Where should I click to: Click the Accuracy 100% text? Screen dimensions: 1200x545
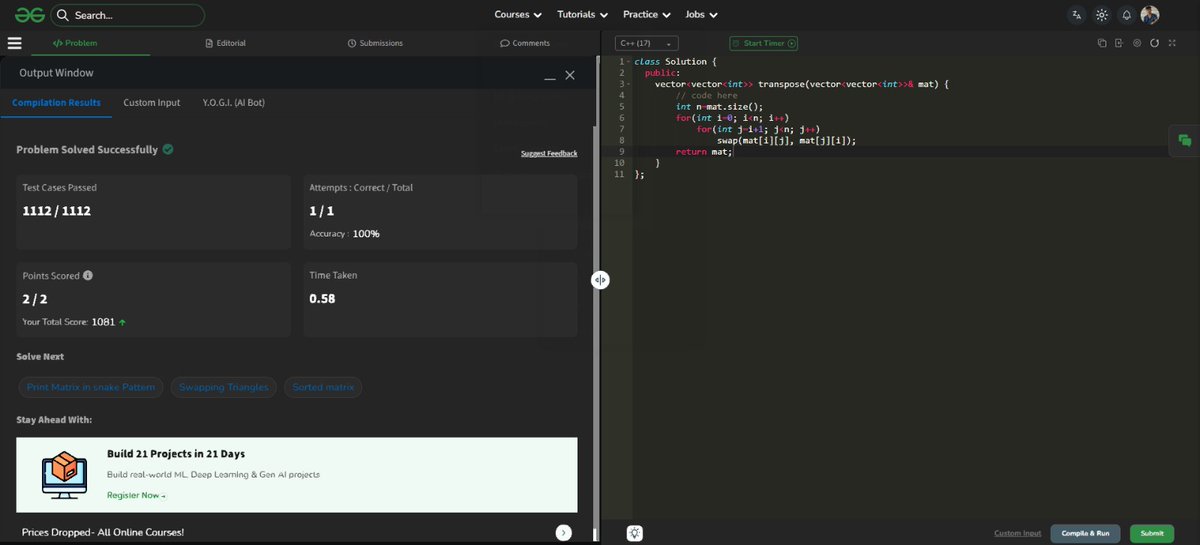point(344,233)
